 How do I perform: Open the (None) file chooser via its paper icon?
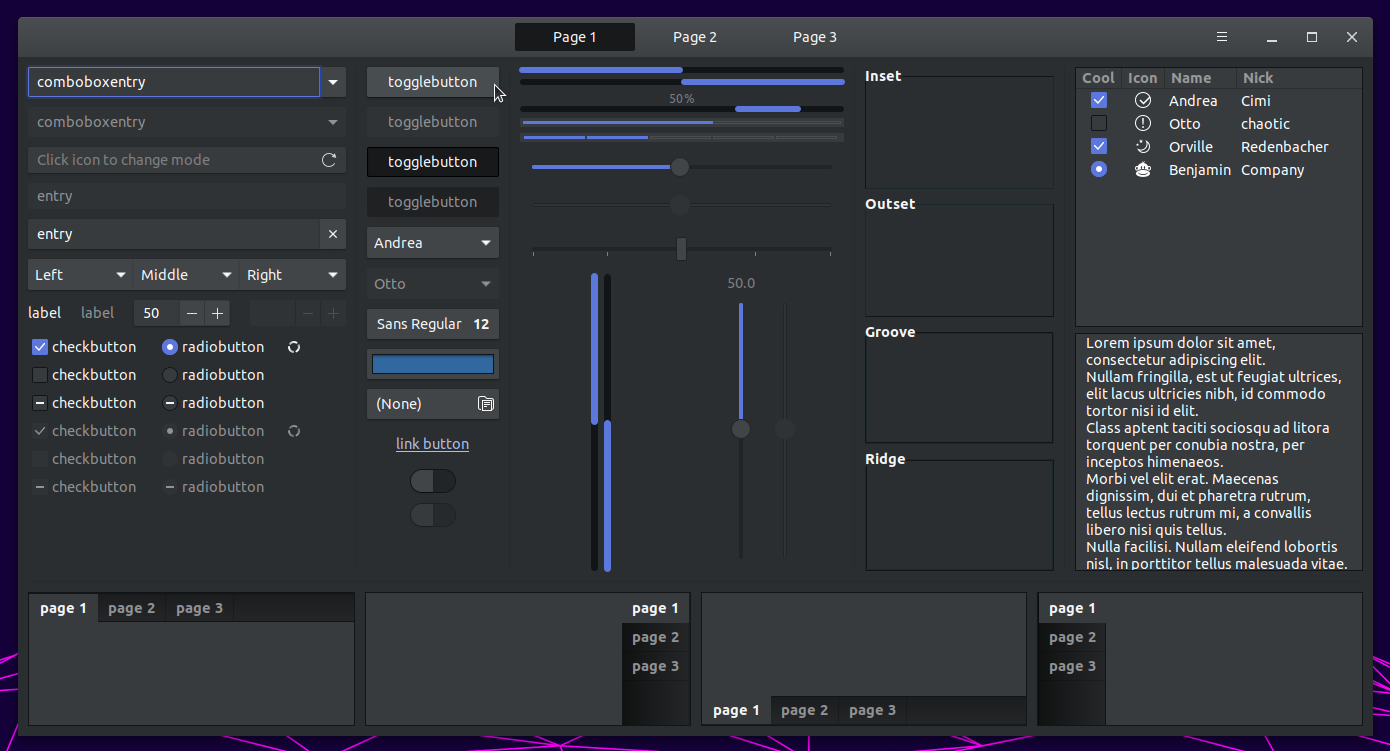click(x=486, y=403)
